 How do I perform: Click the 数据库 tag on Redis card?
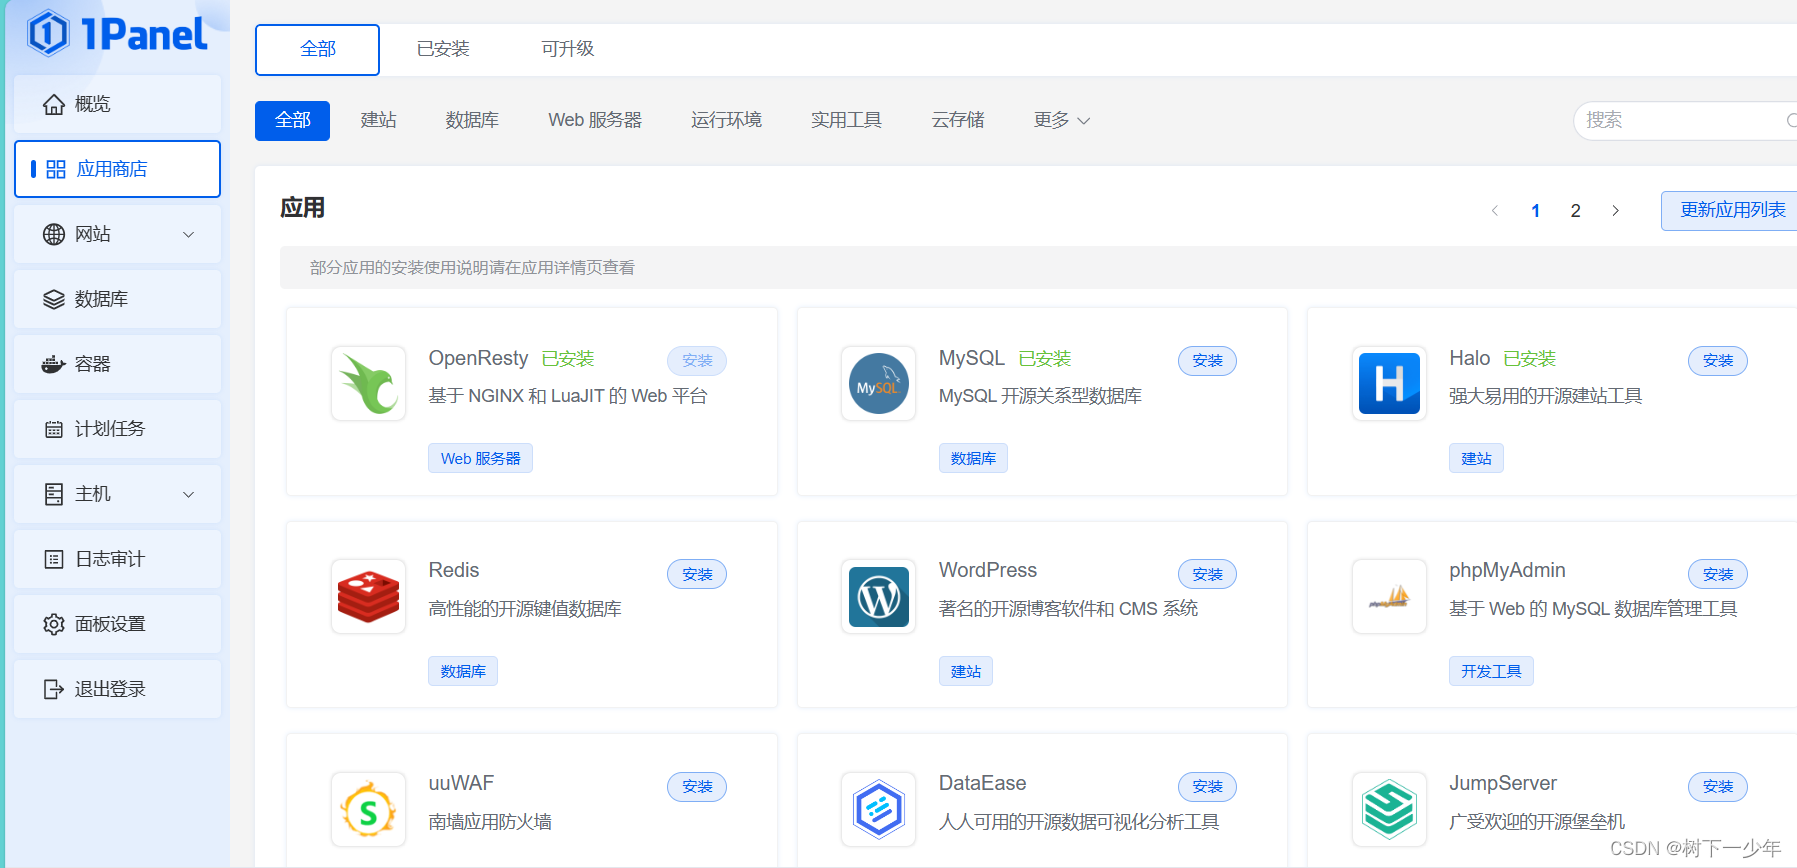463,671
